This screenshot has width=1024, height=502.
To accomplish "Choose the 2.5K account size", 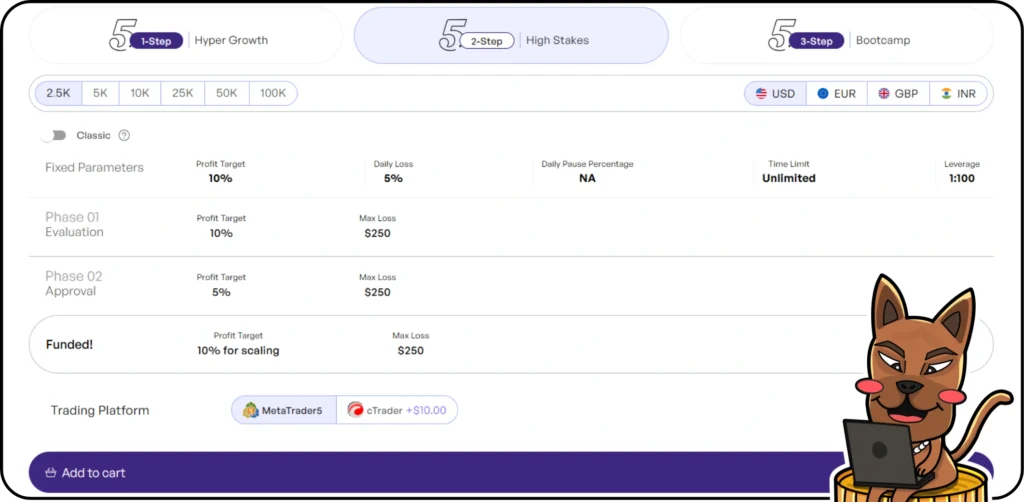I will (58, 93).
